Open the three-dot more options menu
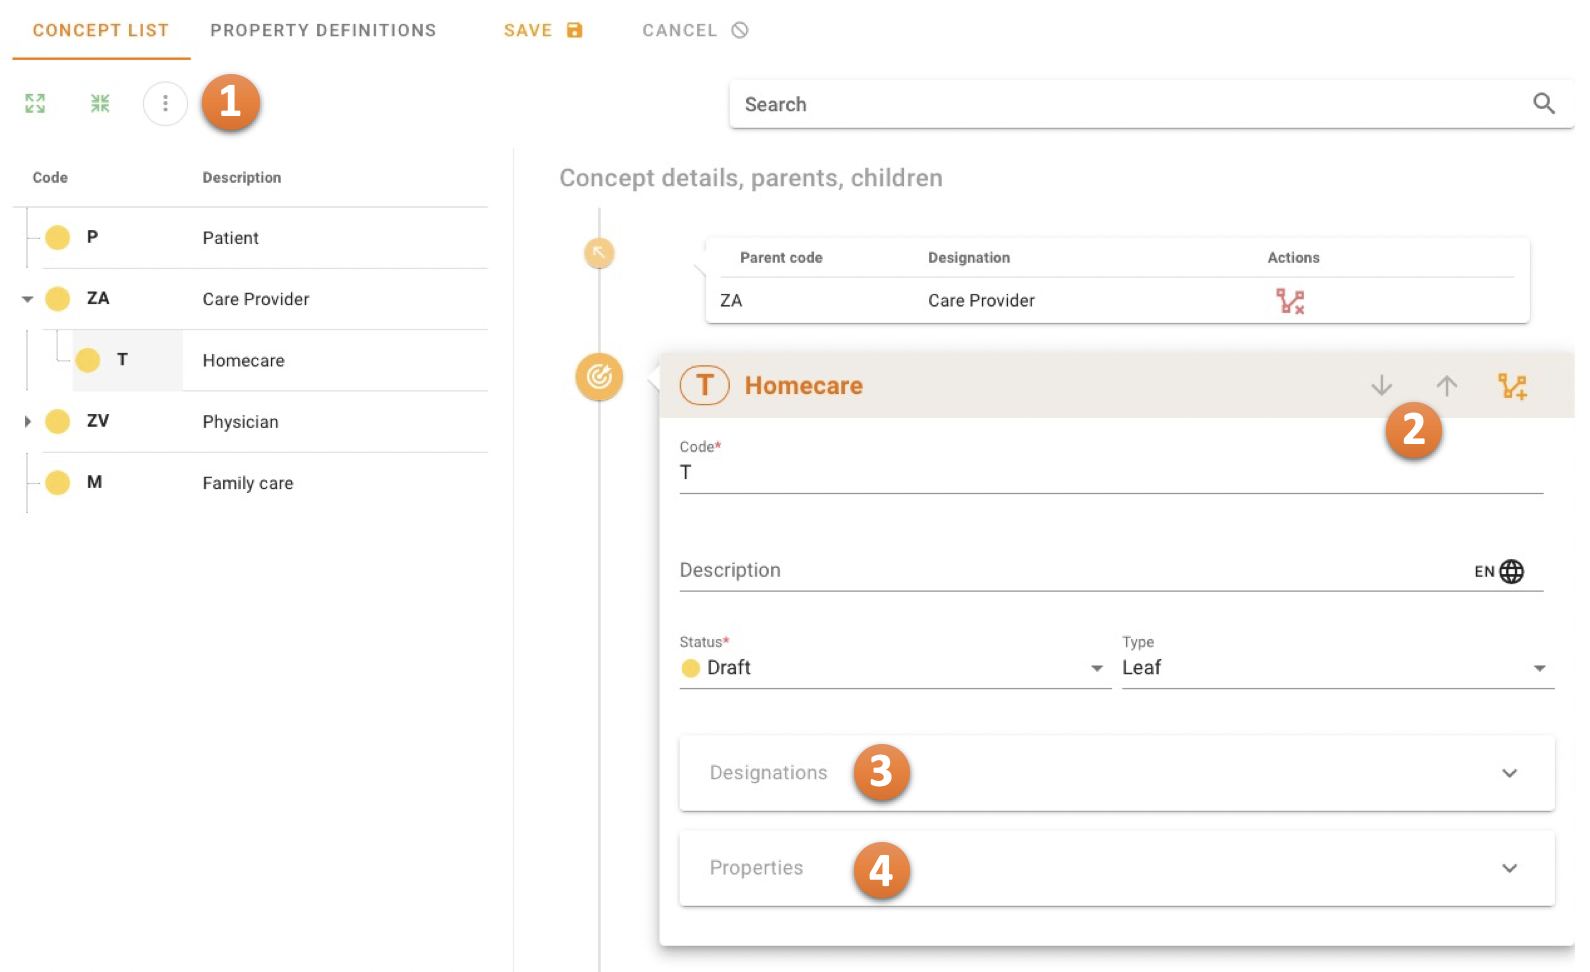1590x972 pixels. click(x=165, y=103)
